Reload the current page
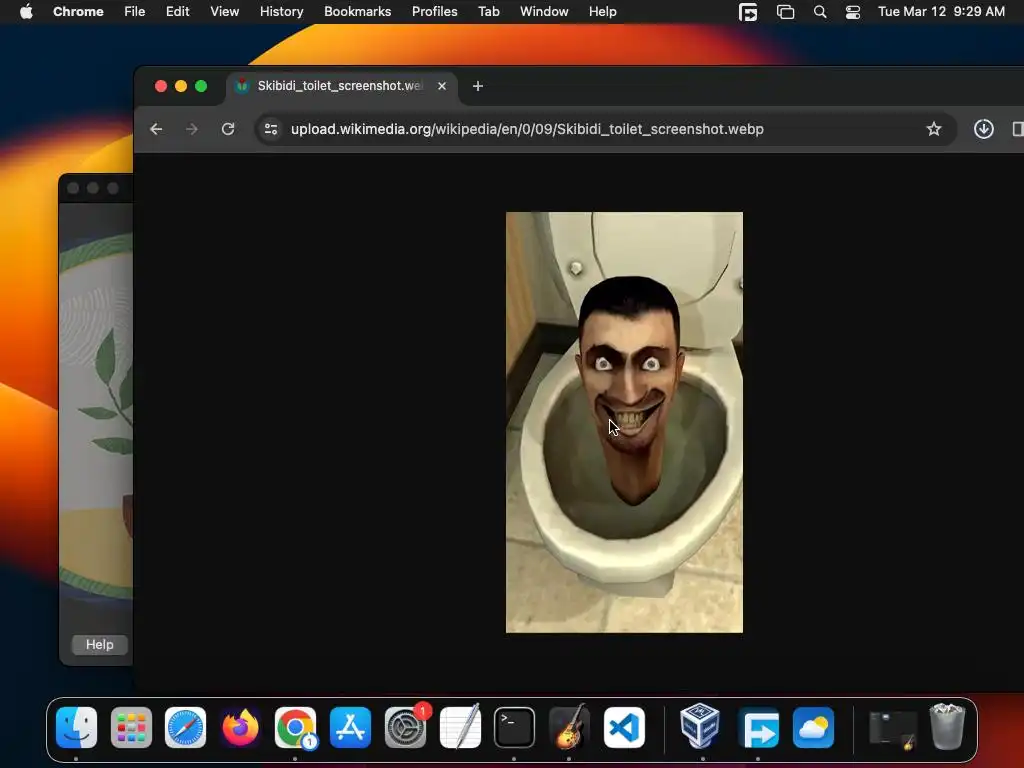The width and height of the screenshot is (1024, 768). pyautogui.click(x=228, y=129)
